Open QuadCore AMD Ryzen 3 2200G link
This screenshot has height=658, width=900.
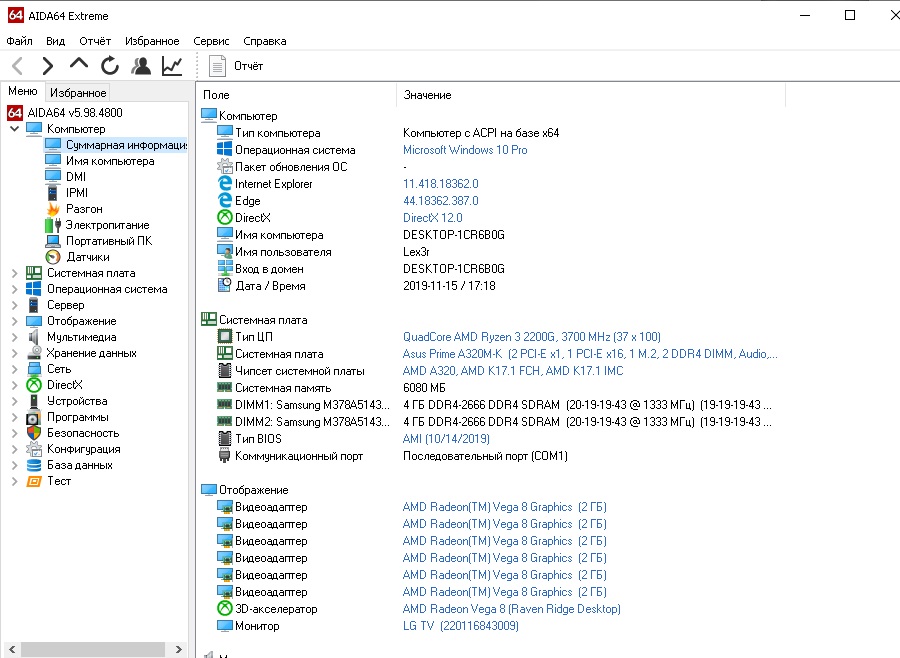532,336
